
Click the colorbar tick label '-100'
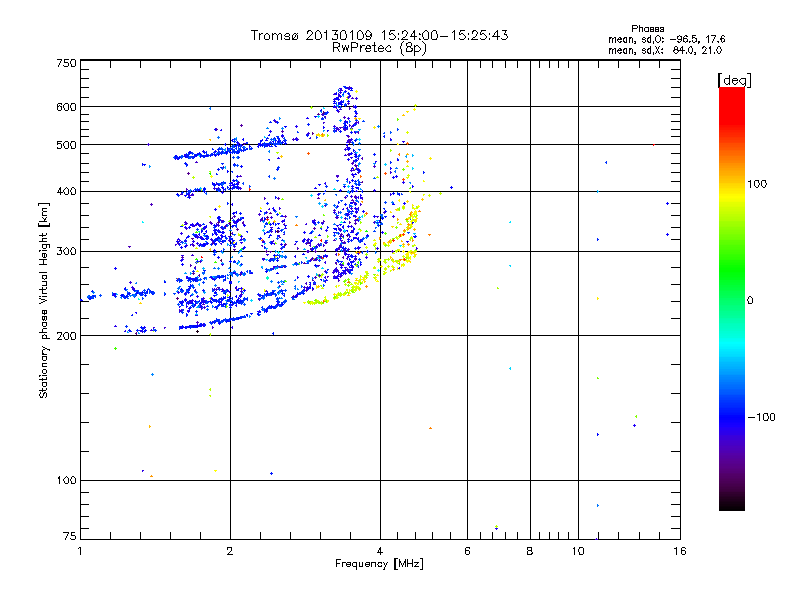pyautogui.click(x=761, y=417)
